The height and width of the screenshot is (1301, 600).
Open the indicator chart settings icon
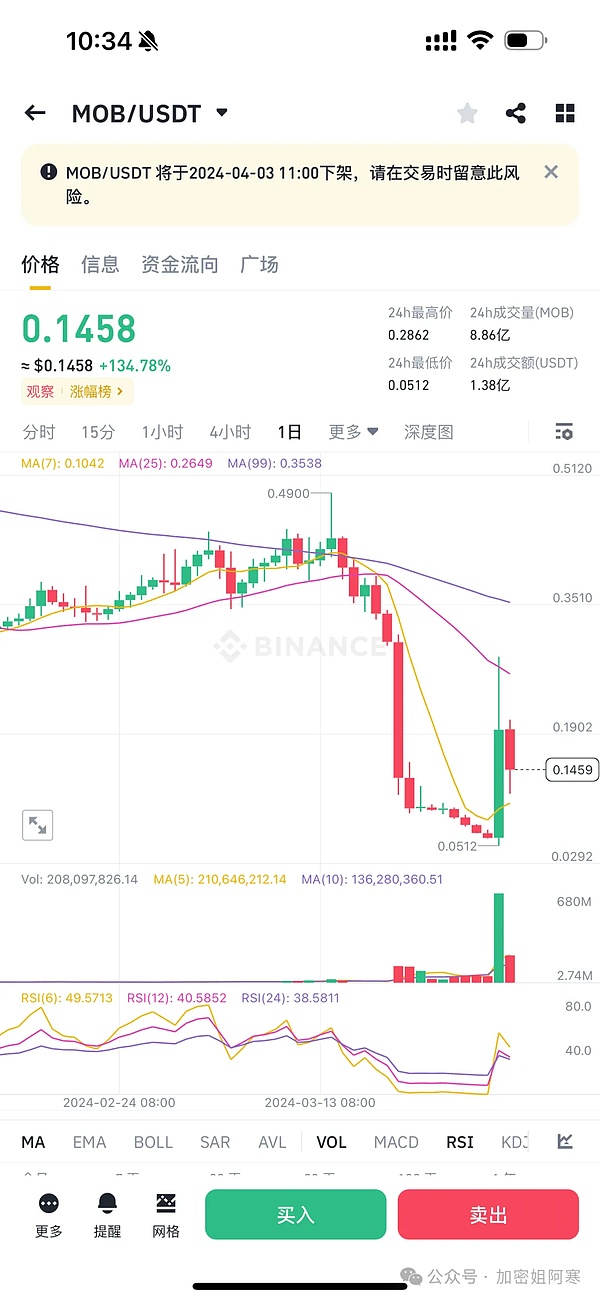565,1141
